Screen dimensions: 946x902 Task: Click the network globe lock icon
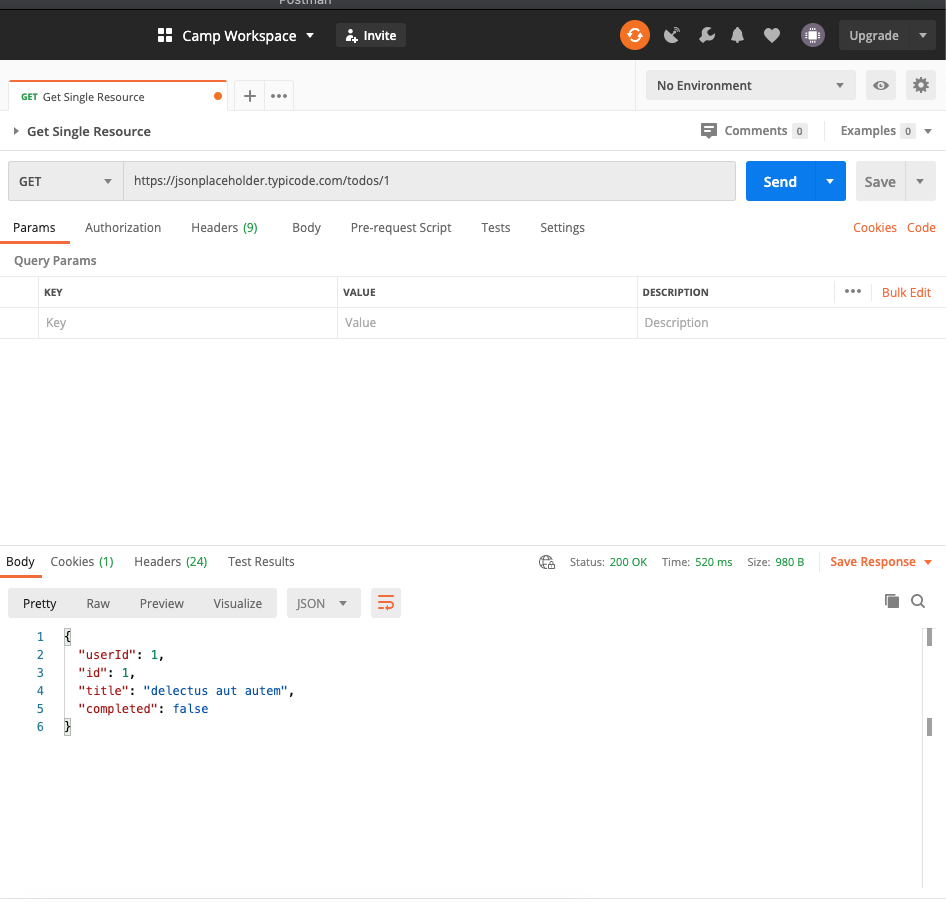[x=547, y=562]
